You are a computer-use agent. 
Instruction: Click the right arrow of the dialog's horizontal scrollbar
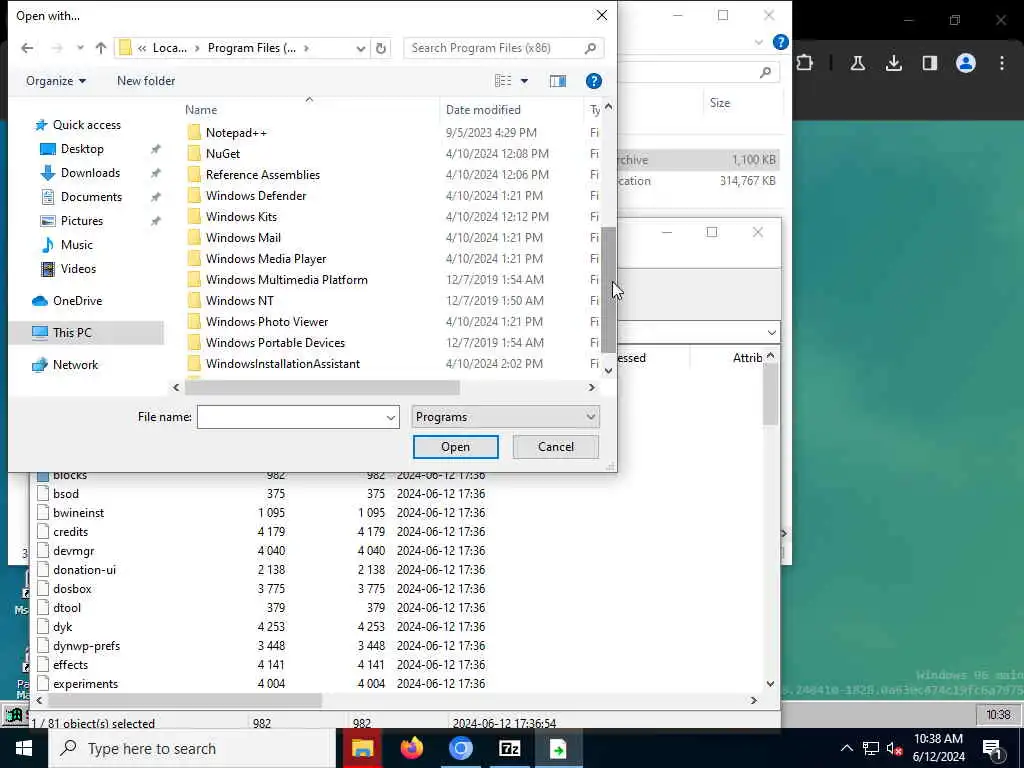(x=592, y=387)
